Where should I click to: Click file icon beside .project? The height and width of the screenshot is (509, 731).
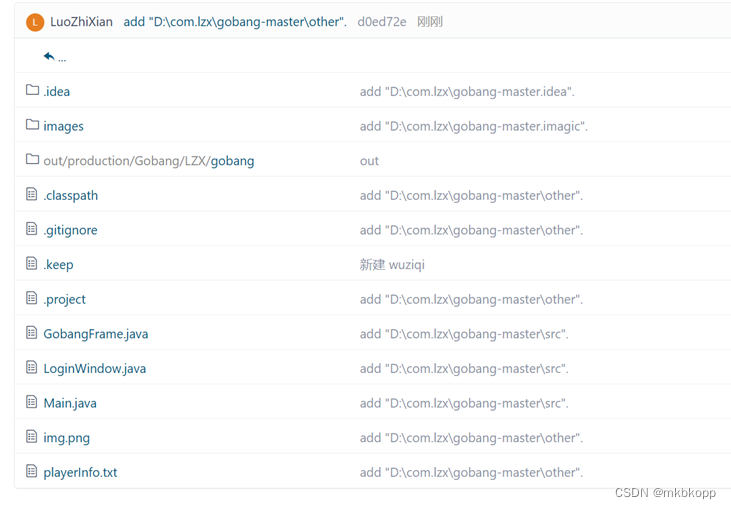click(x=31, y=297)
